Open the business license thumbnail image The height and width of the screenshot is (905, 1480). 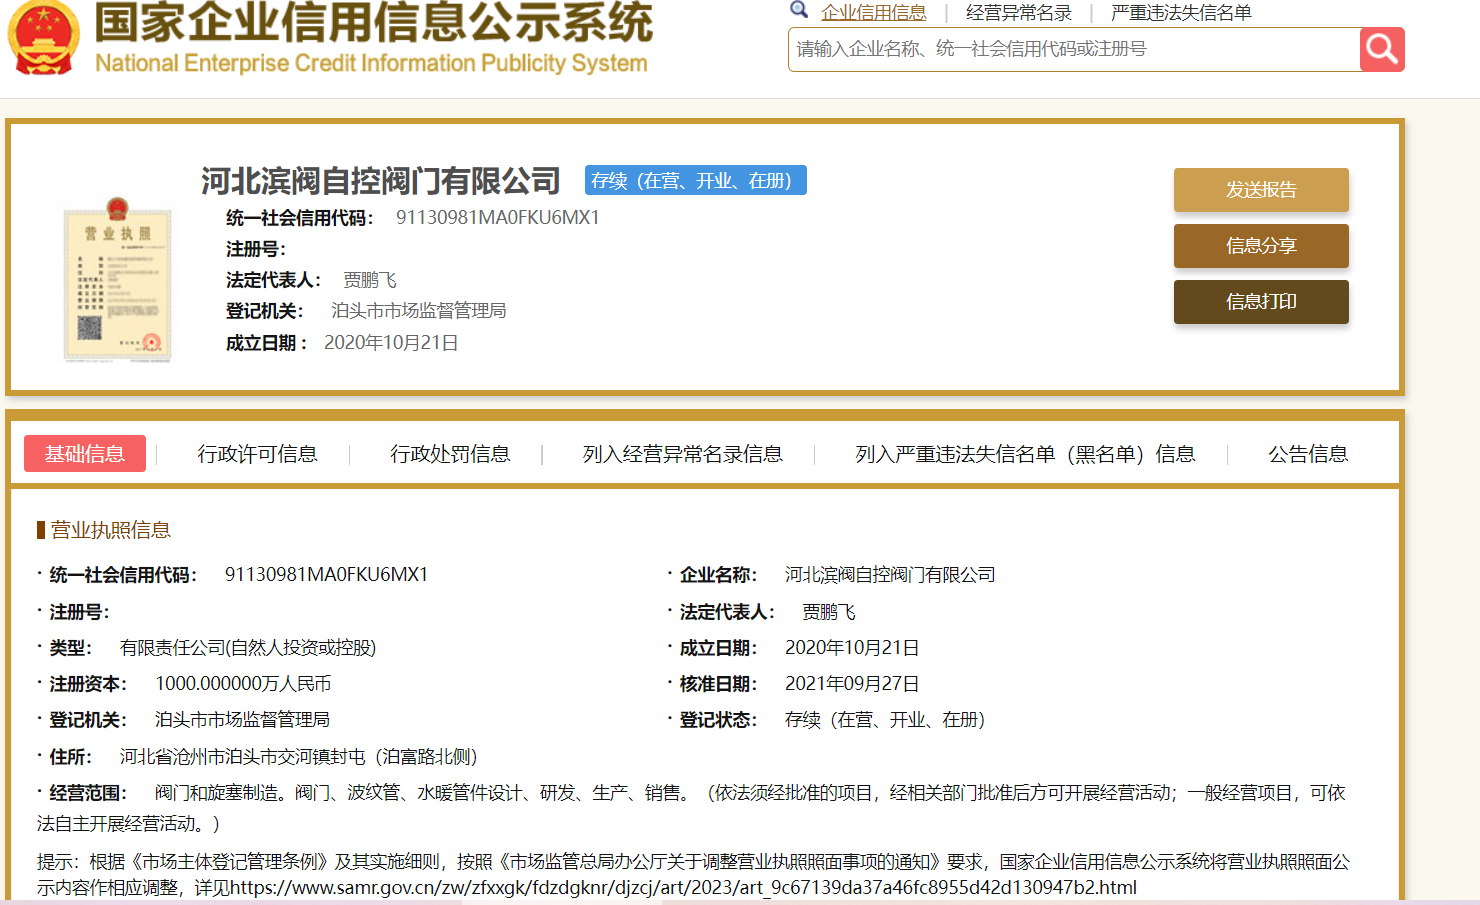(x=117, y=279)
